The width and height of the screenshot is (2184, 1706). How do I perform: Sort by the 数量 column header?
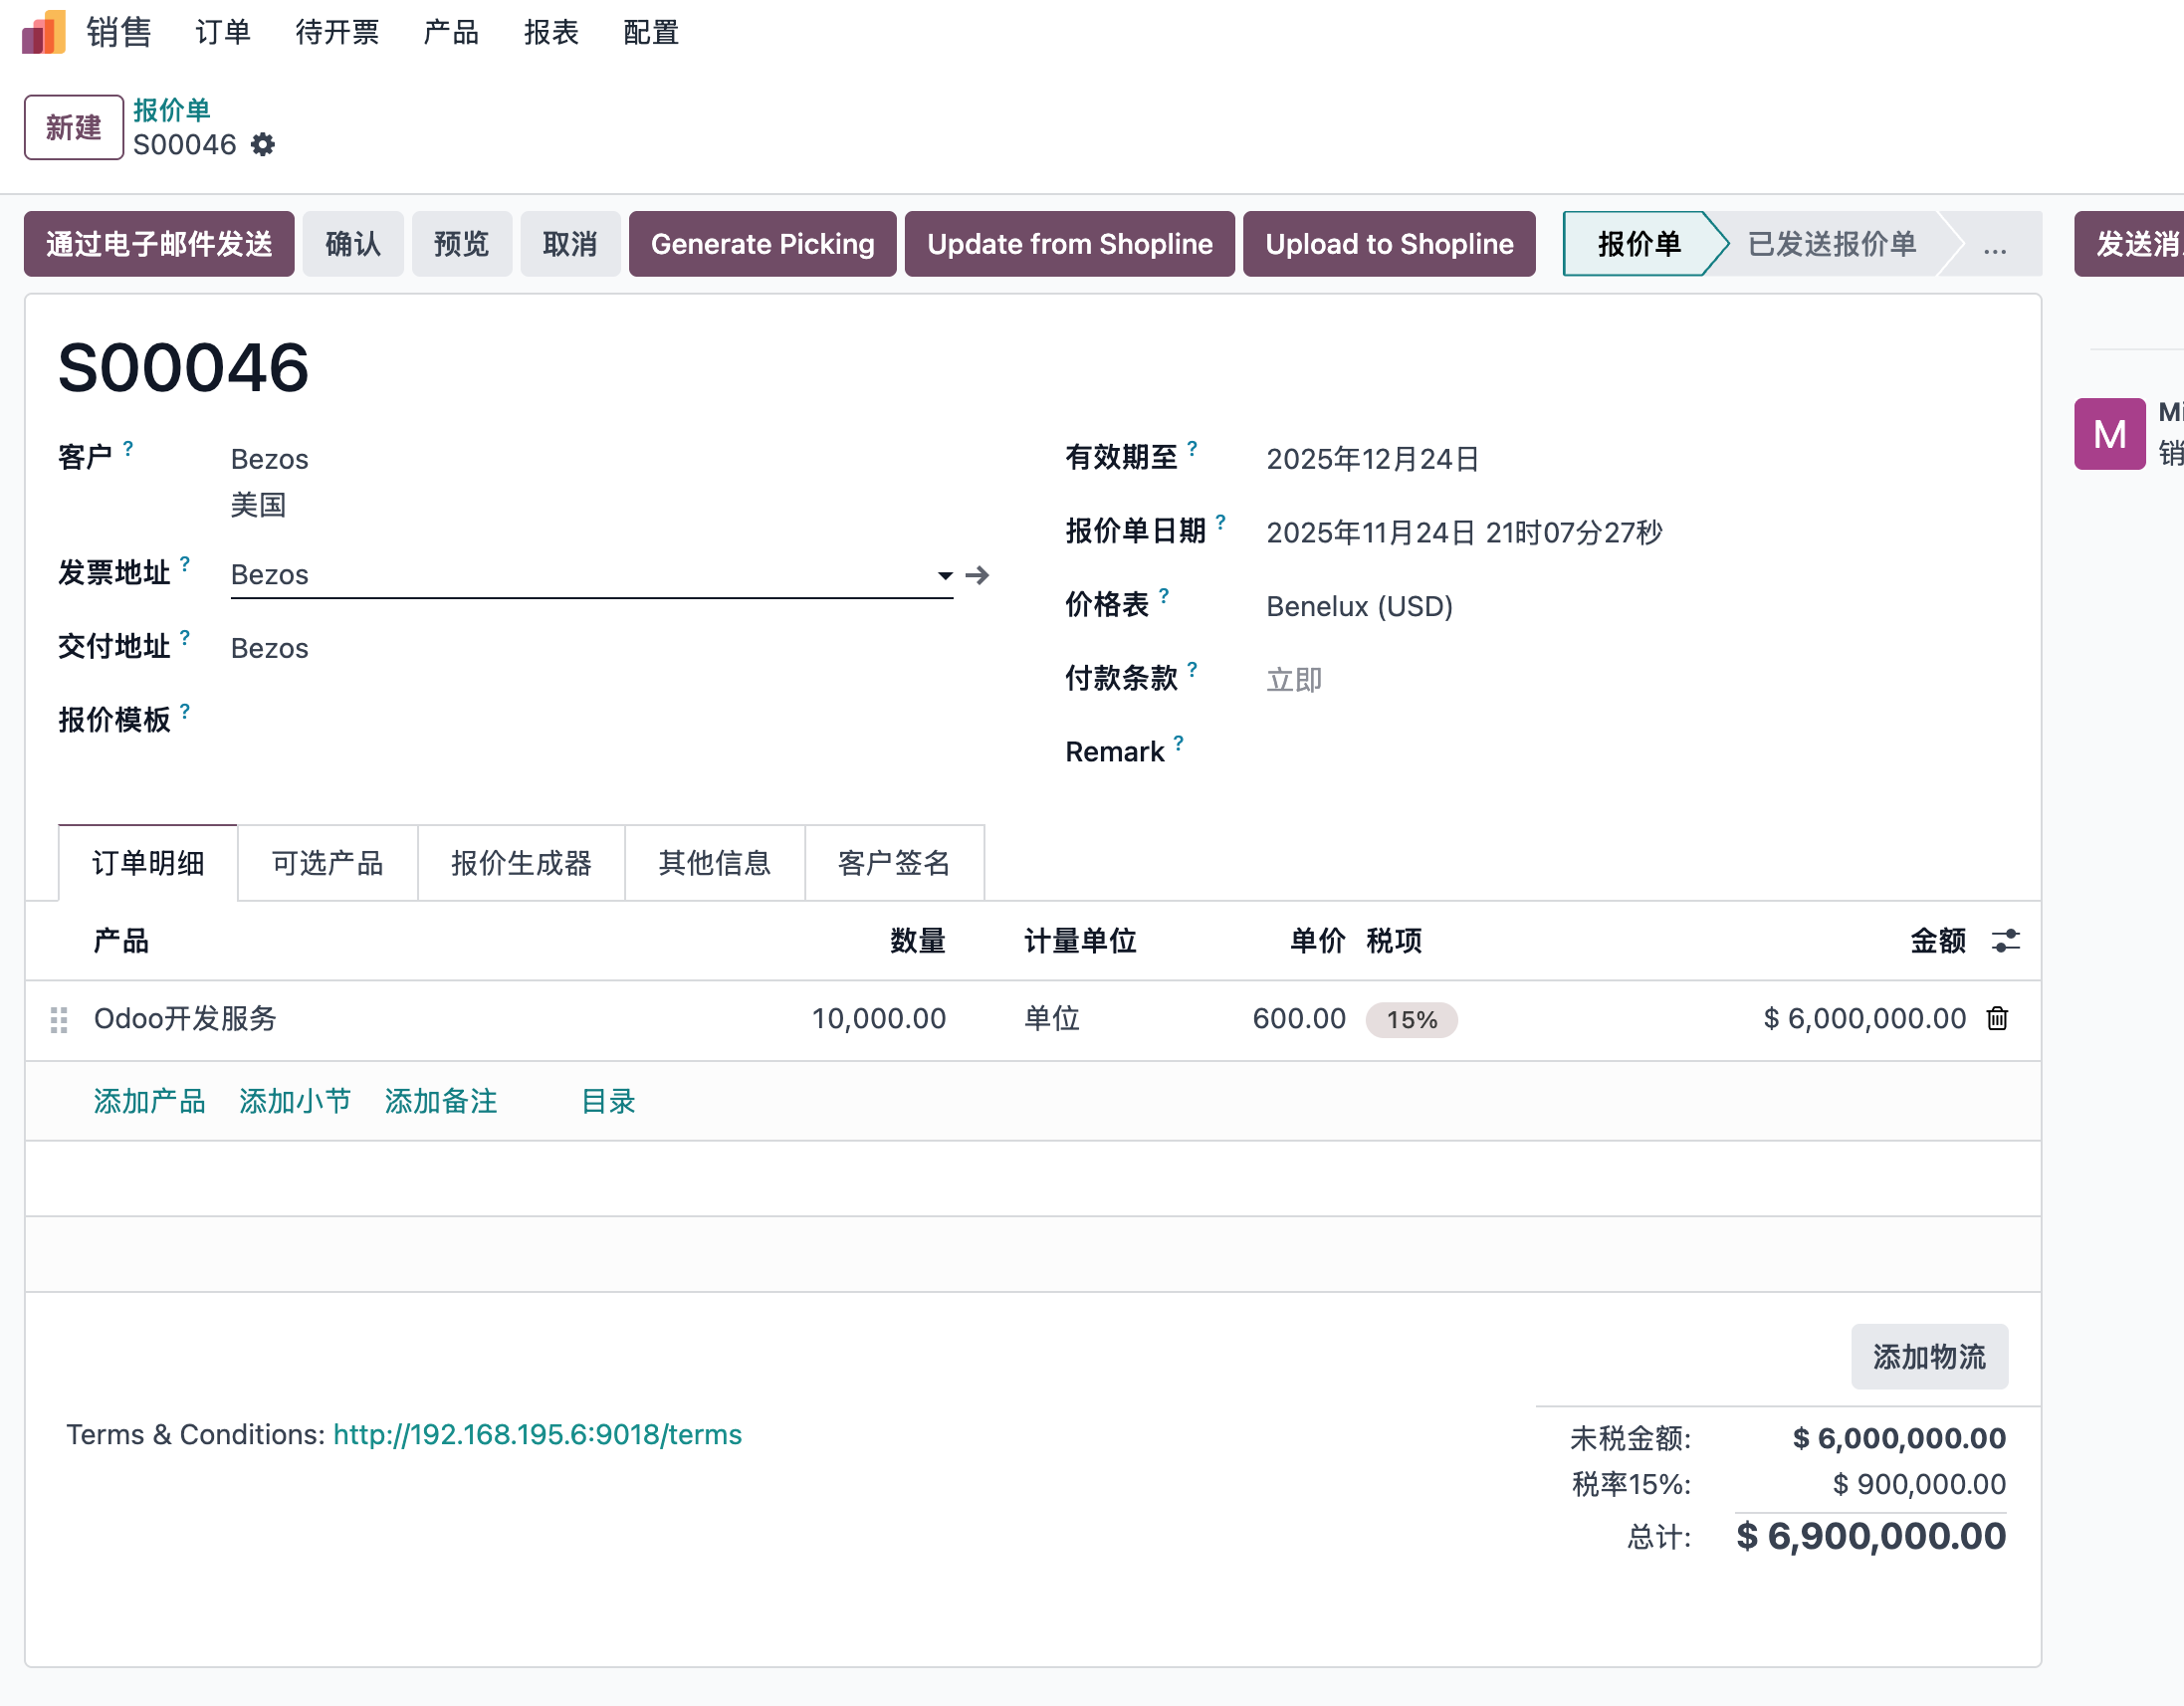pyautogui.click(x=918, y=941)
